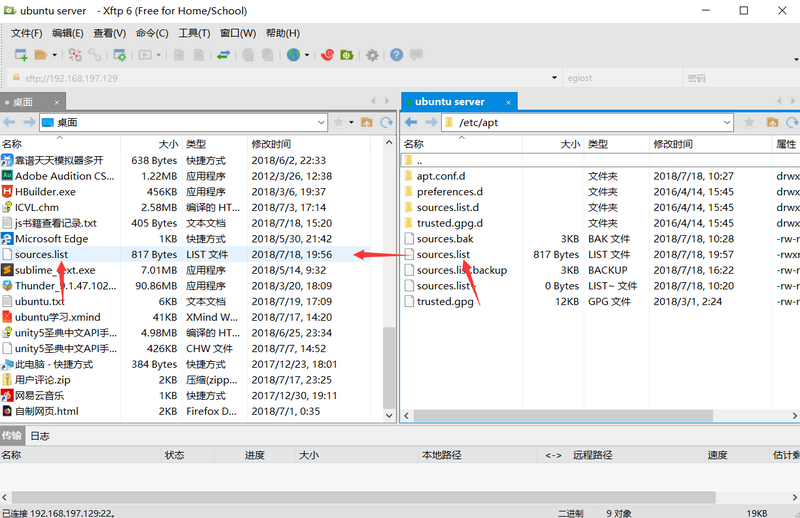This screenshot has width=800, height=518.
Task: Go back in the local 桌面 pane
Action: pyautogui.click(x=9, y=122)
